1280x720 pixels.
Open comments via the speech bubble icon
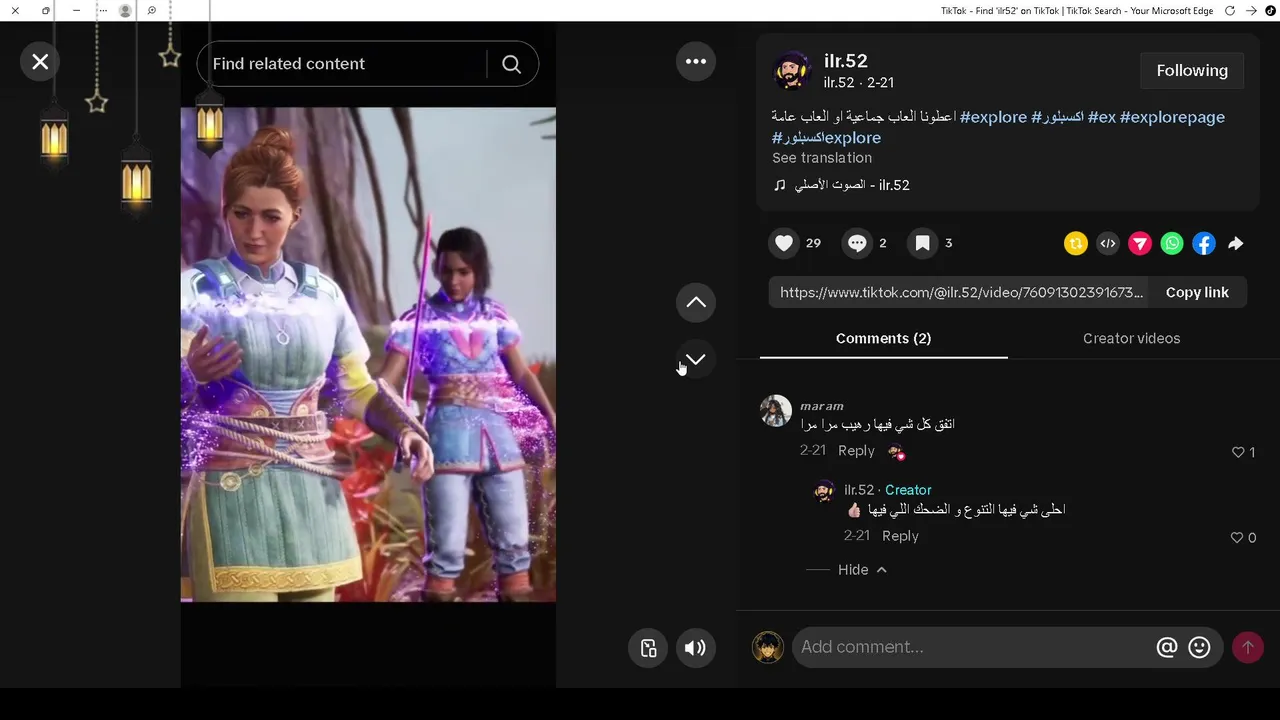857,243
